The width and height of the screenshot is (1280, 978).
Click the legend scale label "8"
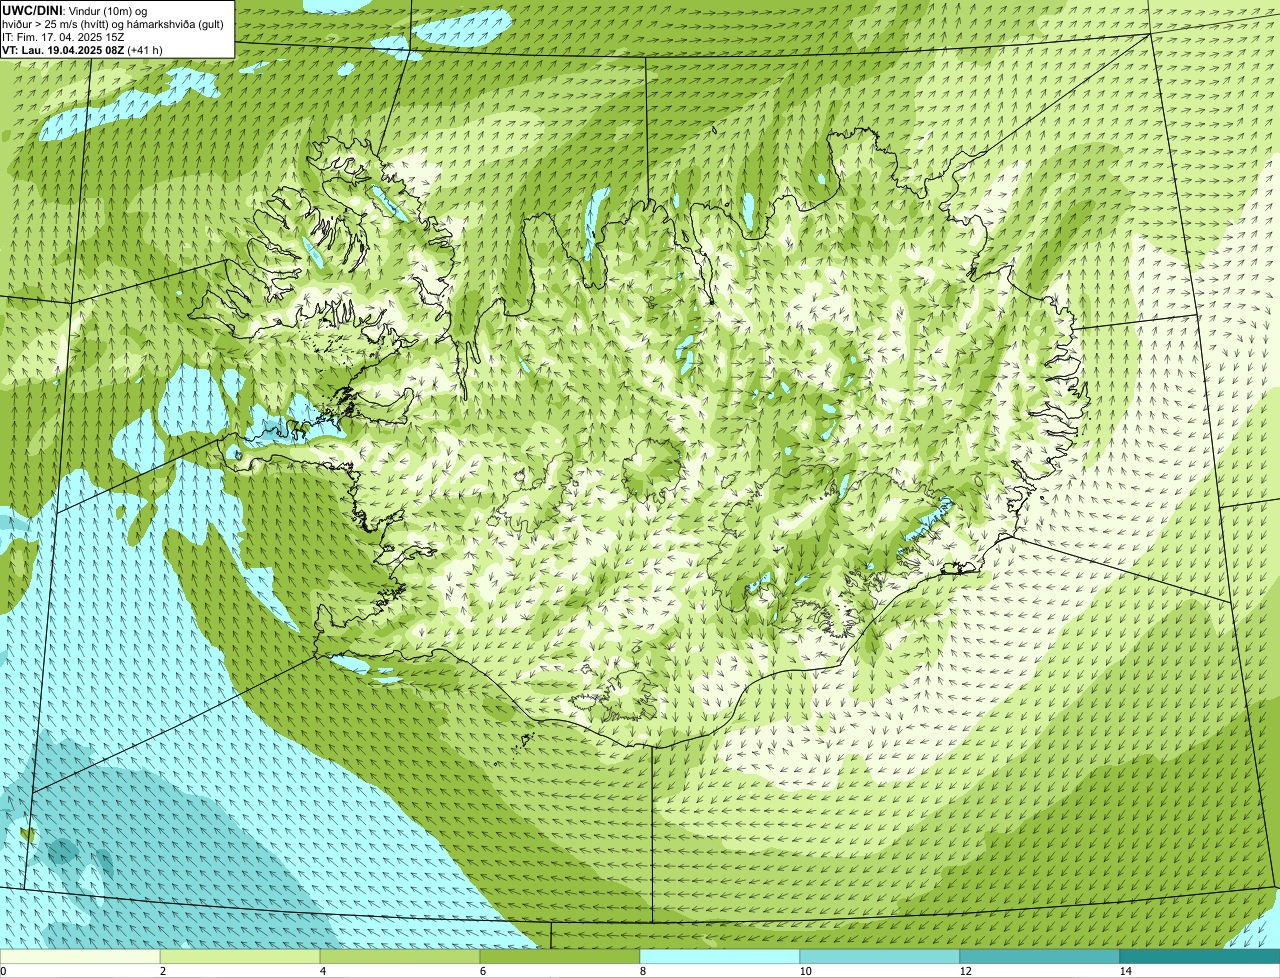[642, 971]
